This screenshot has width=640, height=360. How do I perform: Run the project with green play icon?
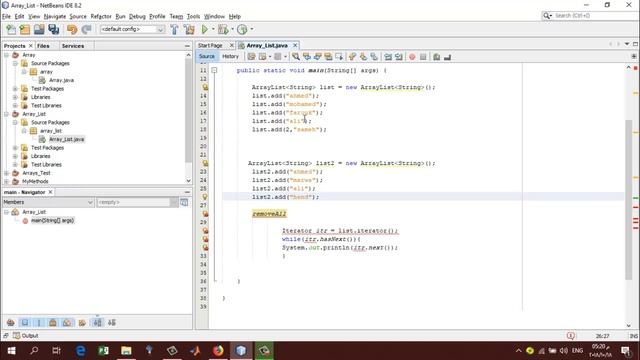pyautogui.click(x=204, y=29)
